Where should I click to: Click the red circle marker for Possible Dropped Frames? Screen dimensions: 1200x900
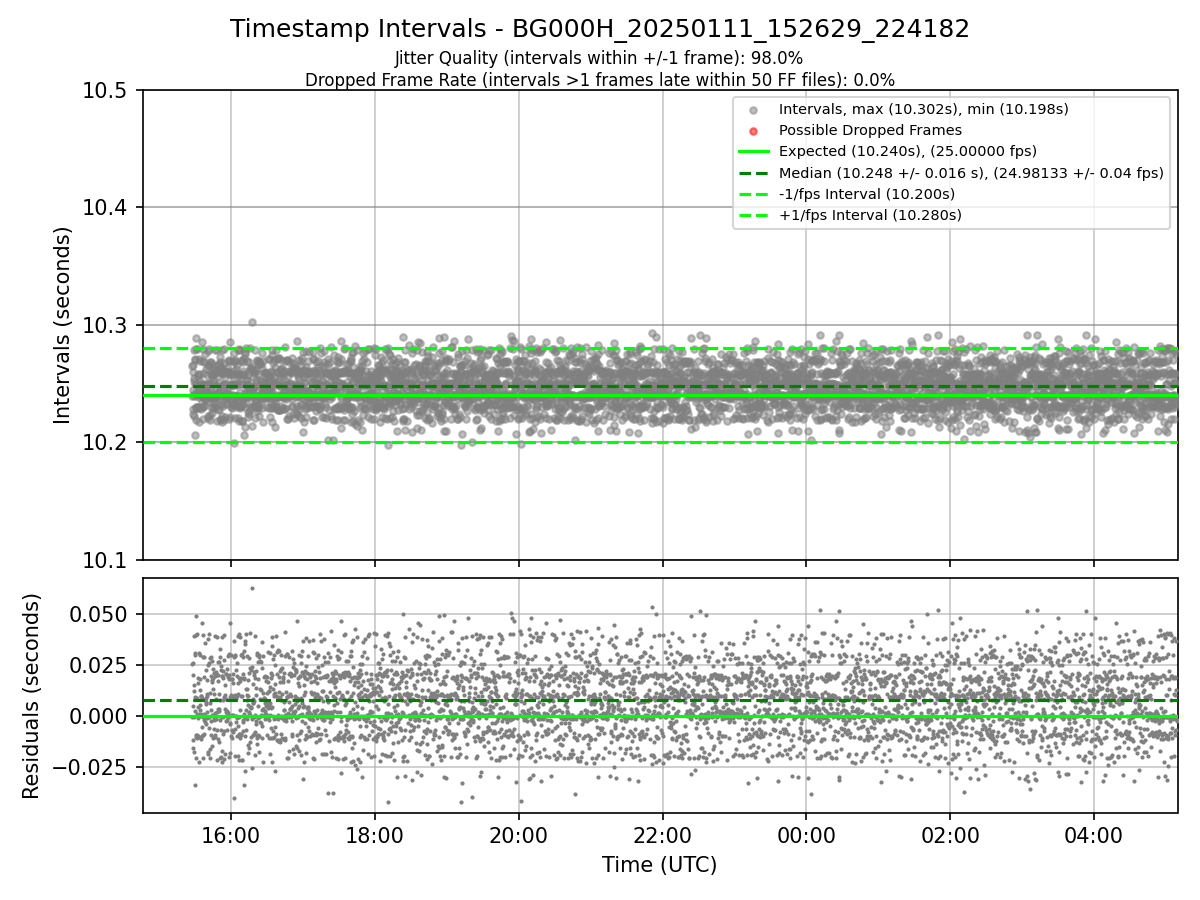754,130
